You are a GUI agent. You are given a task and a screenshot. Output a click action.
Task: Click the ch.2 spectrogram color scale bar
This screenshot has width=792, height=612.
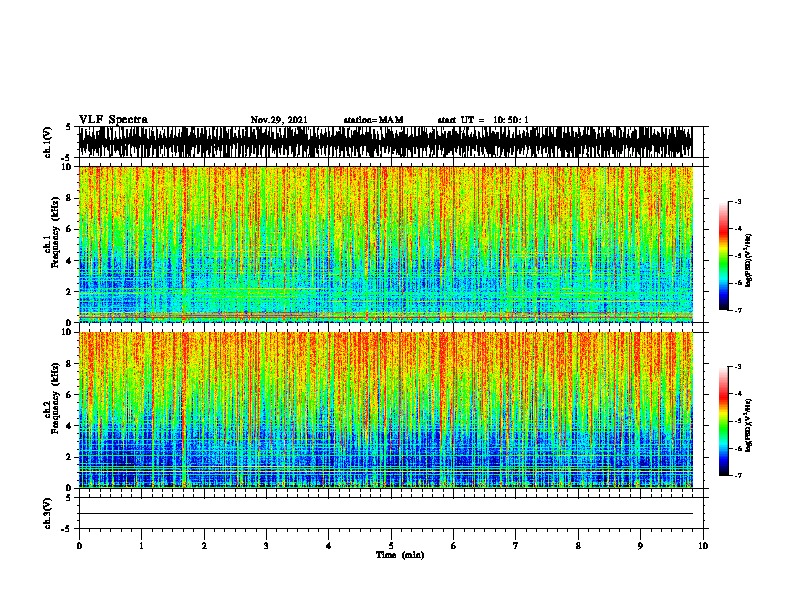point(723,421)
